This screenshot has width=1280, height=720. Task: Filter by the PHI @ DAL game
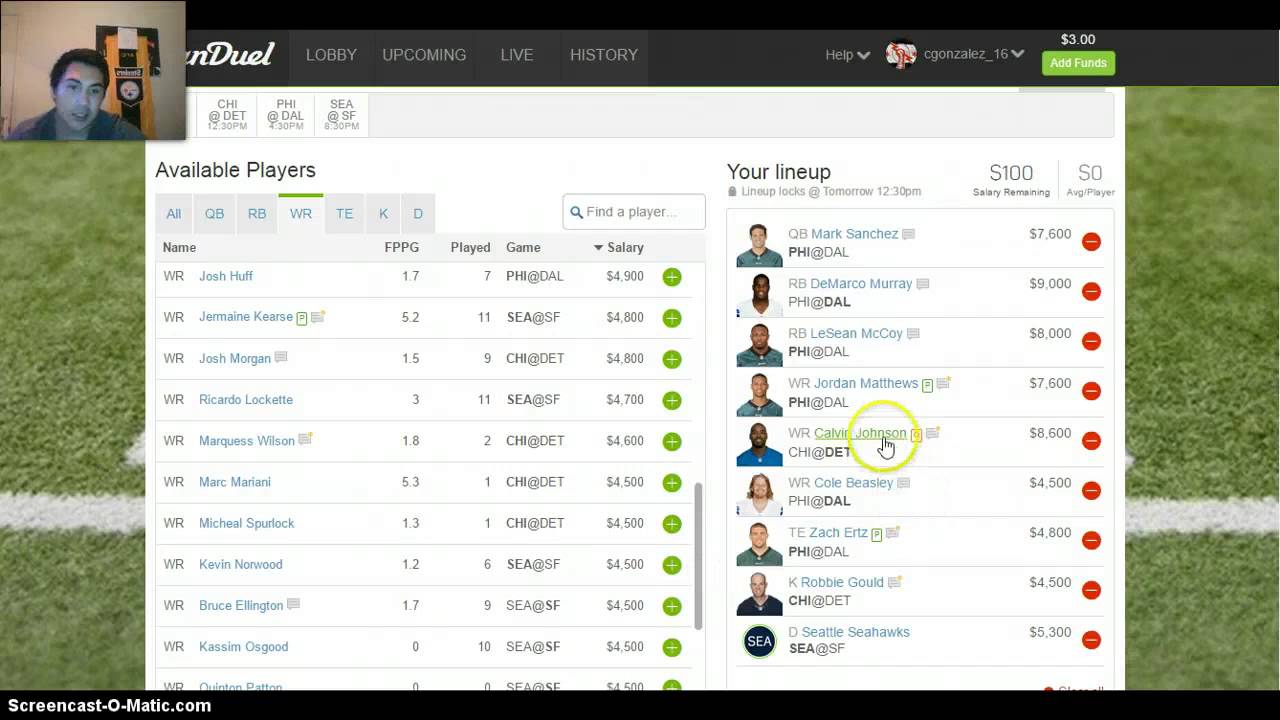pyautogui.click(x=285, y=115)
